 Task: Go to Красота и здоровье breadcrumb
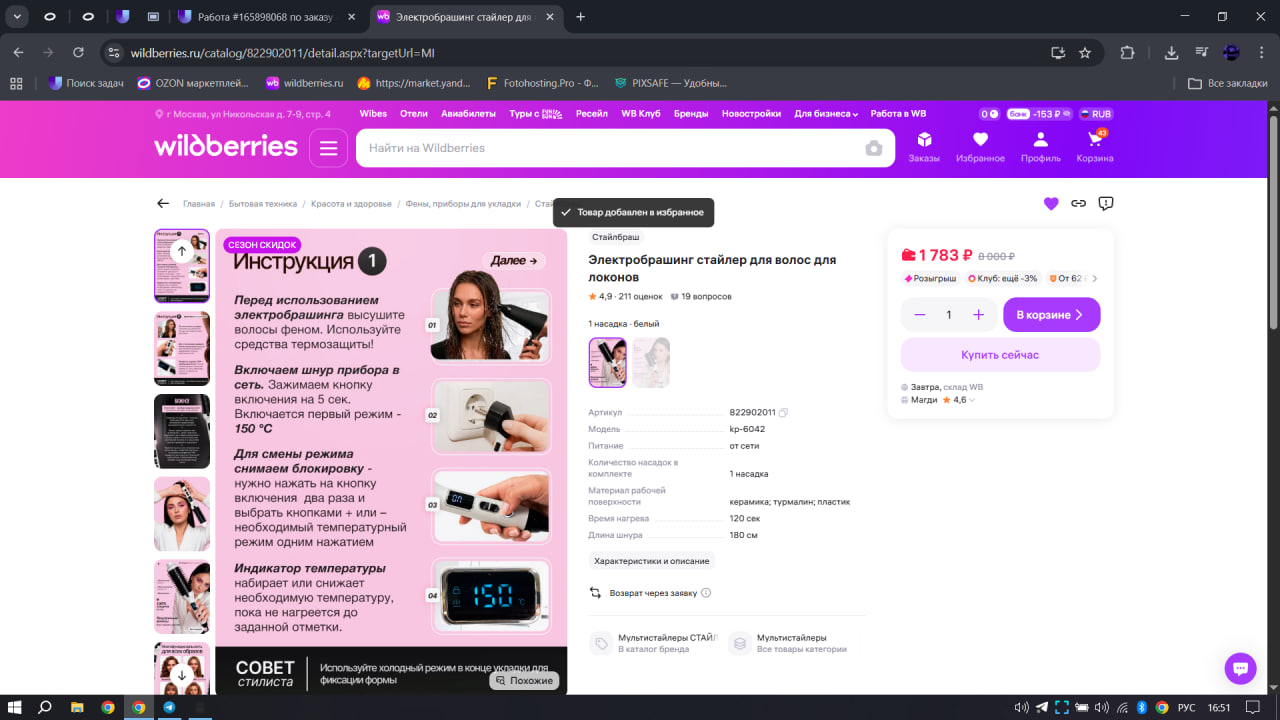(351, 204)
